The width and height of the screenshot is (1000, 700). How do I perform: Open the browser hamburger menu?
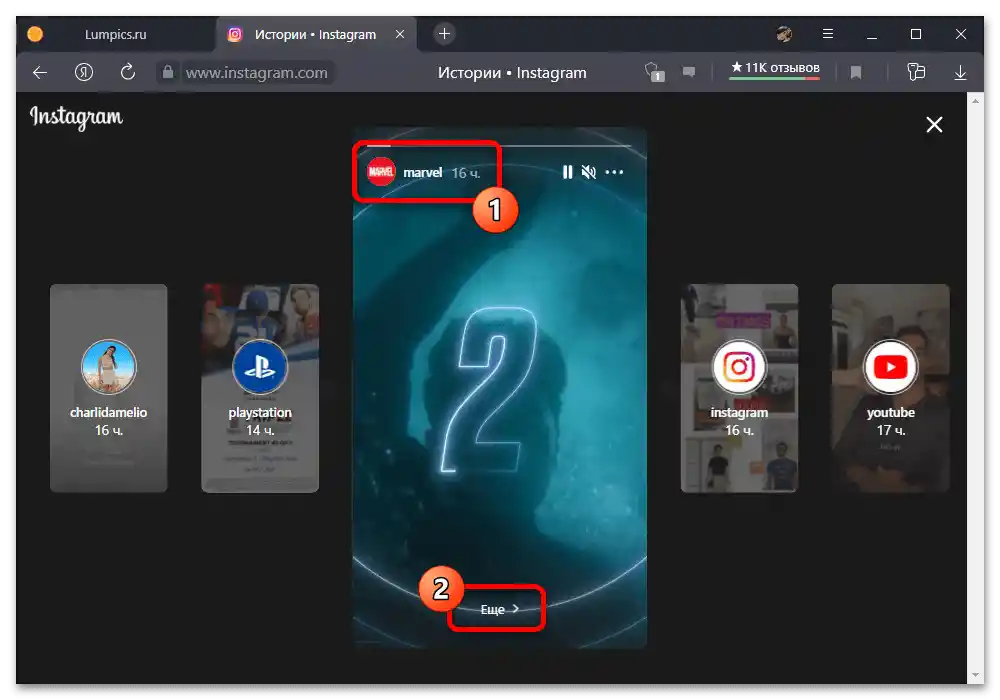828,34
